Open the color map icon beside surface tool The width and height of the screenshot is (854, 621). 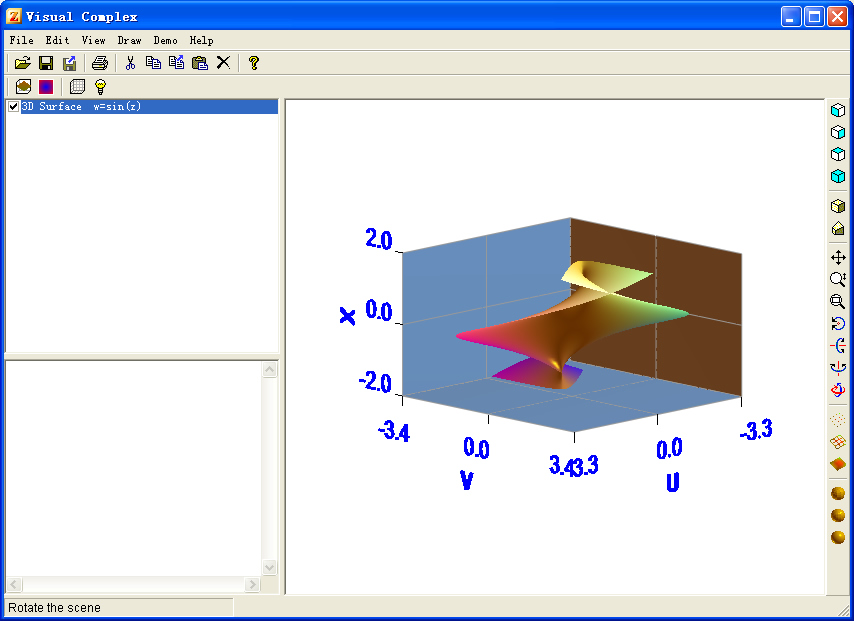point(45,86)
